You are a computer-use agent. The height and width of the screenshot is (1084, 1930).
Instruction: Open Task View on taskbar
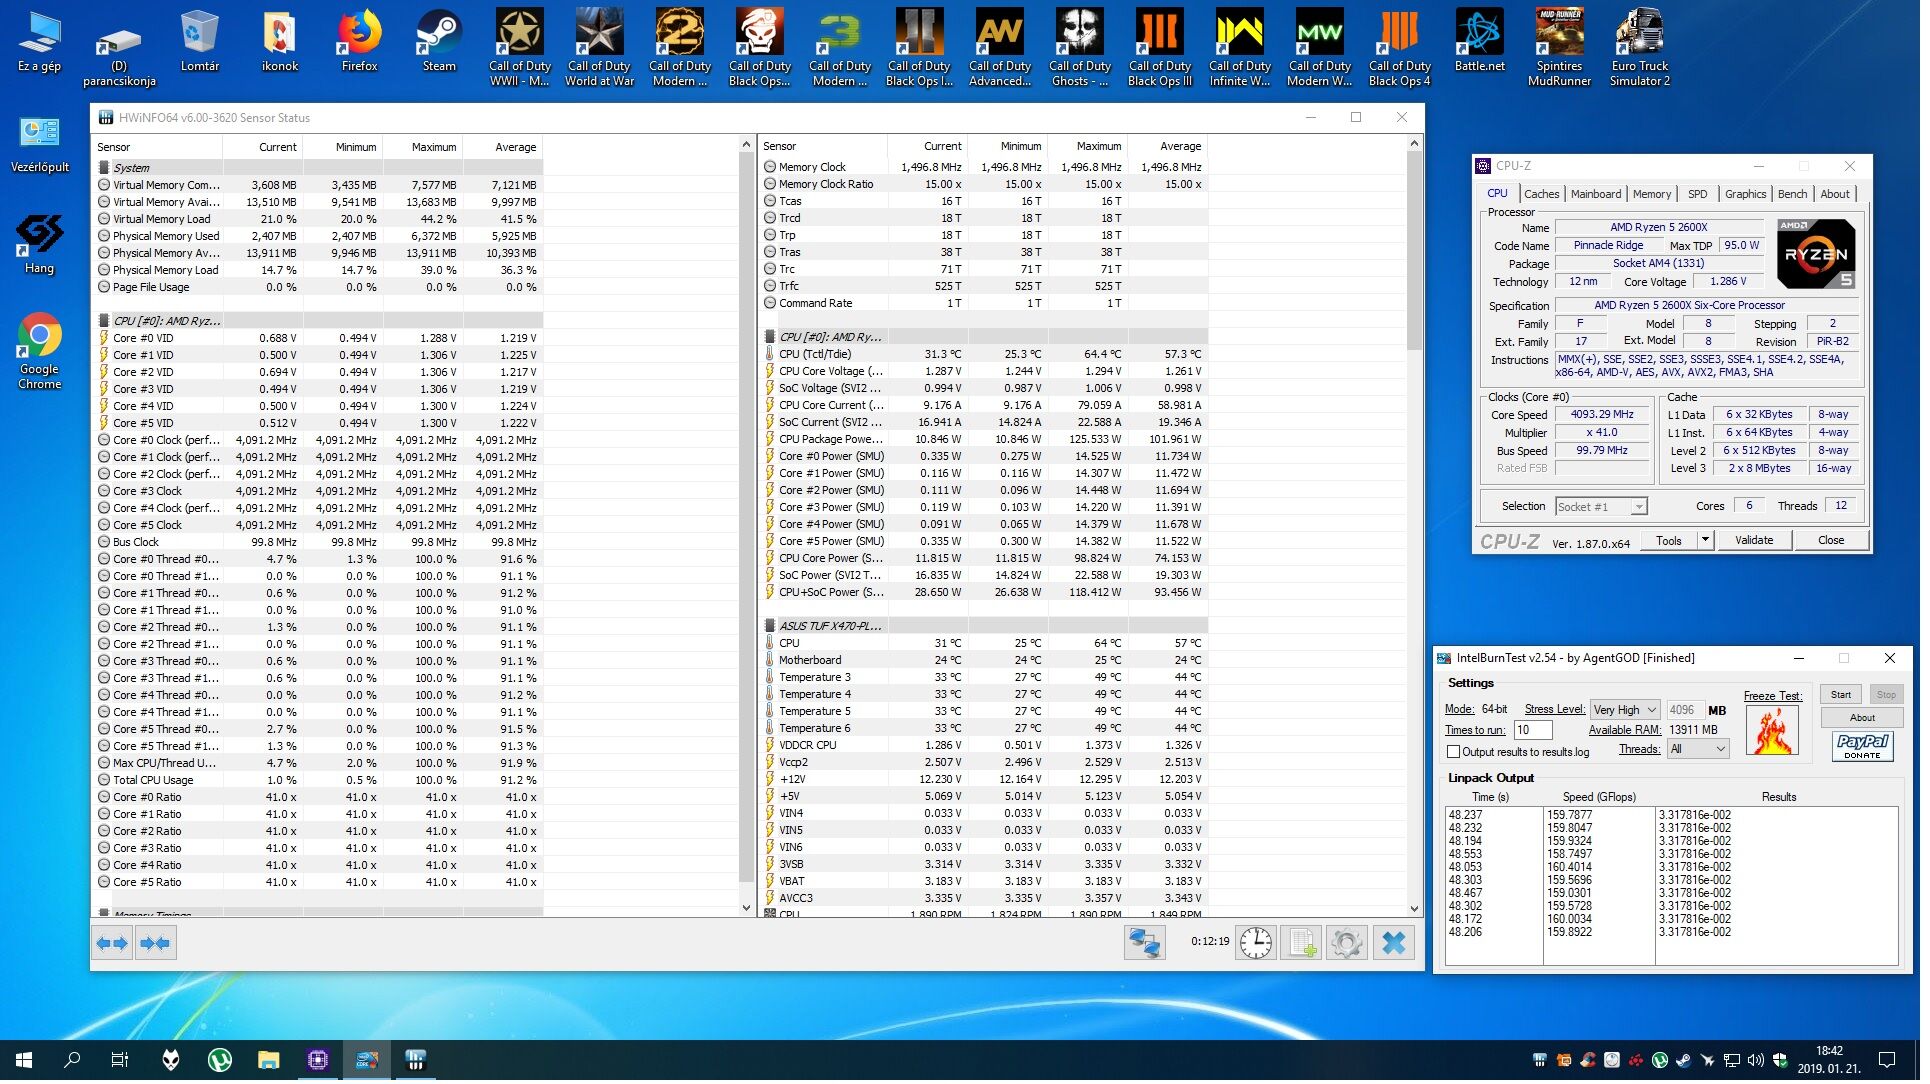[x=120, y=1065]
